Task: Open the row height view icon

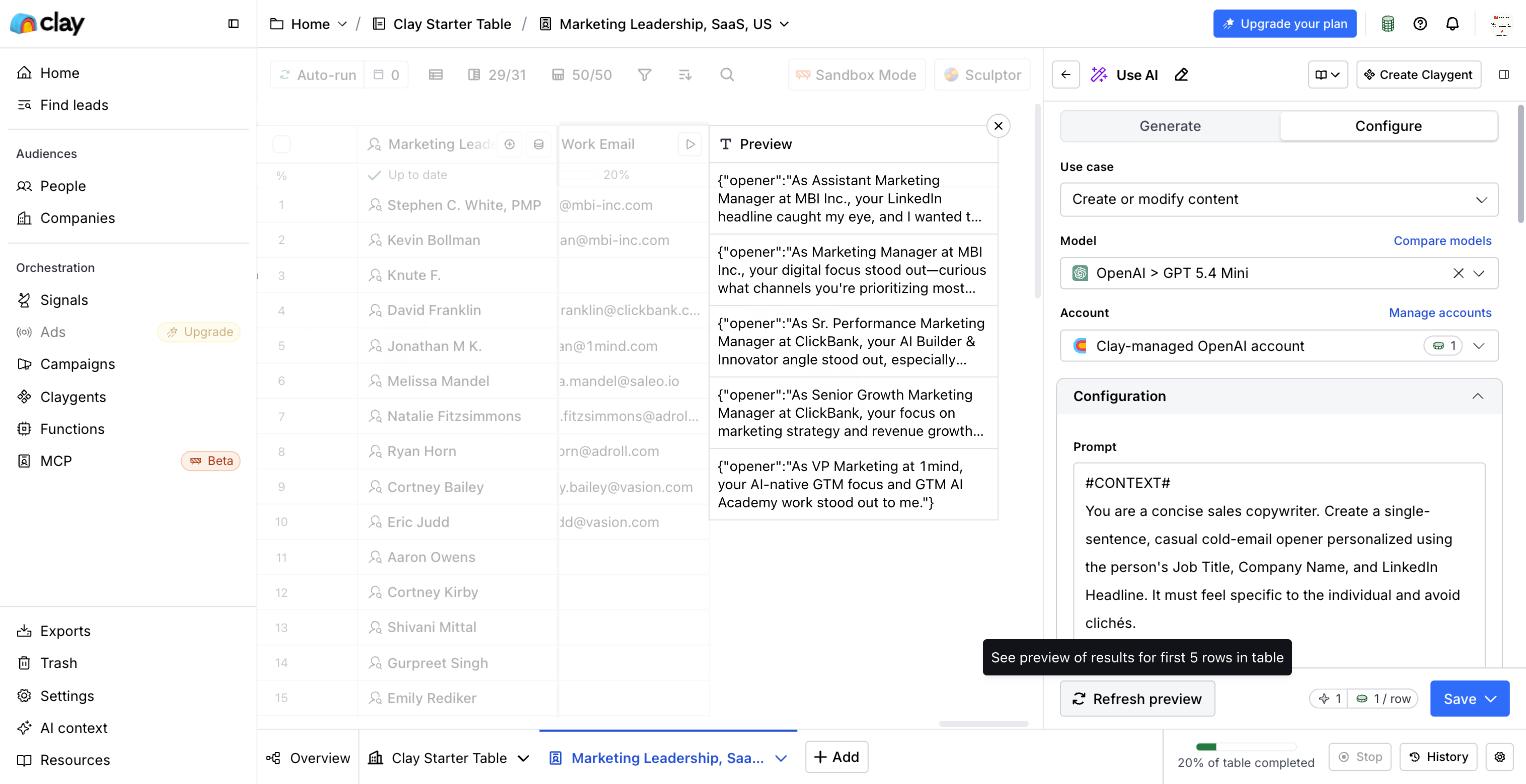Action: coord(436,75)
